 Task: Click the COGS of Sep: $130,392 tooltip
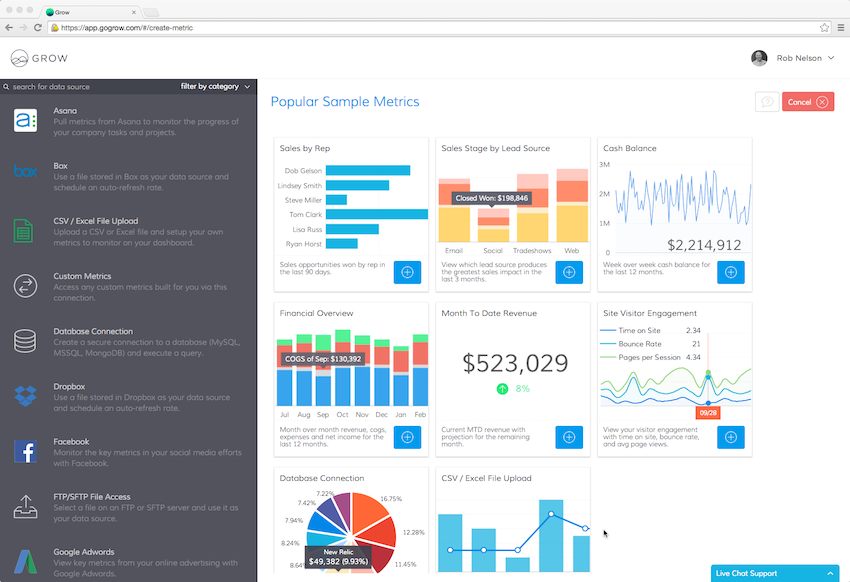click(323, 359)
